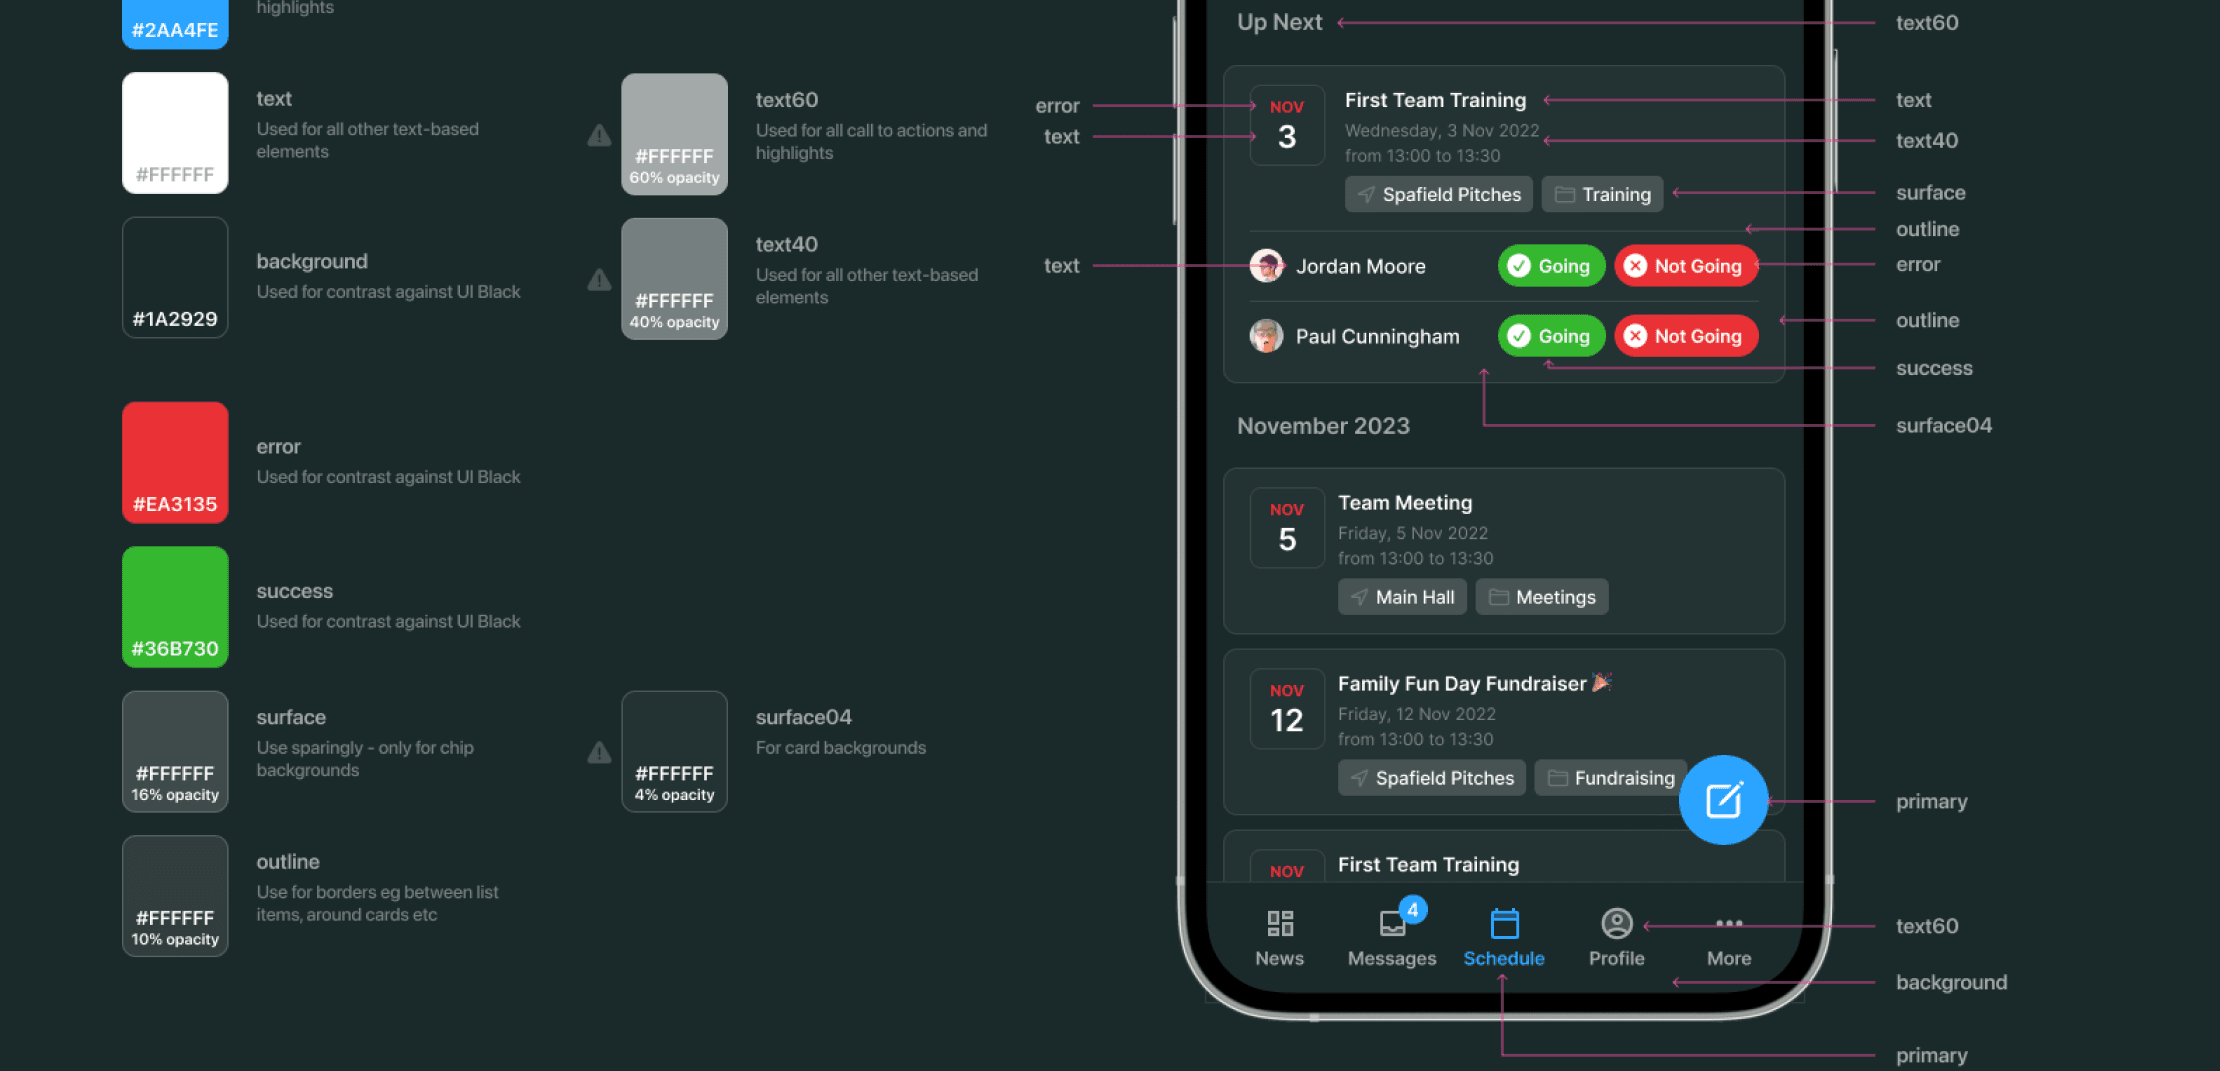Mark Jordan Moore as Not Going
The width and height of the screenshot is (2220, 1071).
point(1686,266)
